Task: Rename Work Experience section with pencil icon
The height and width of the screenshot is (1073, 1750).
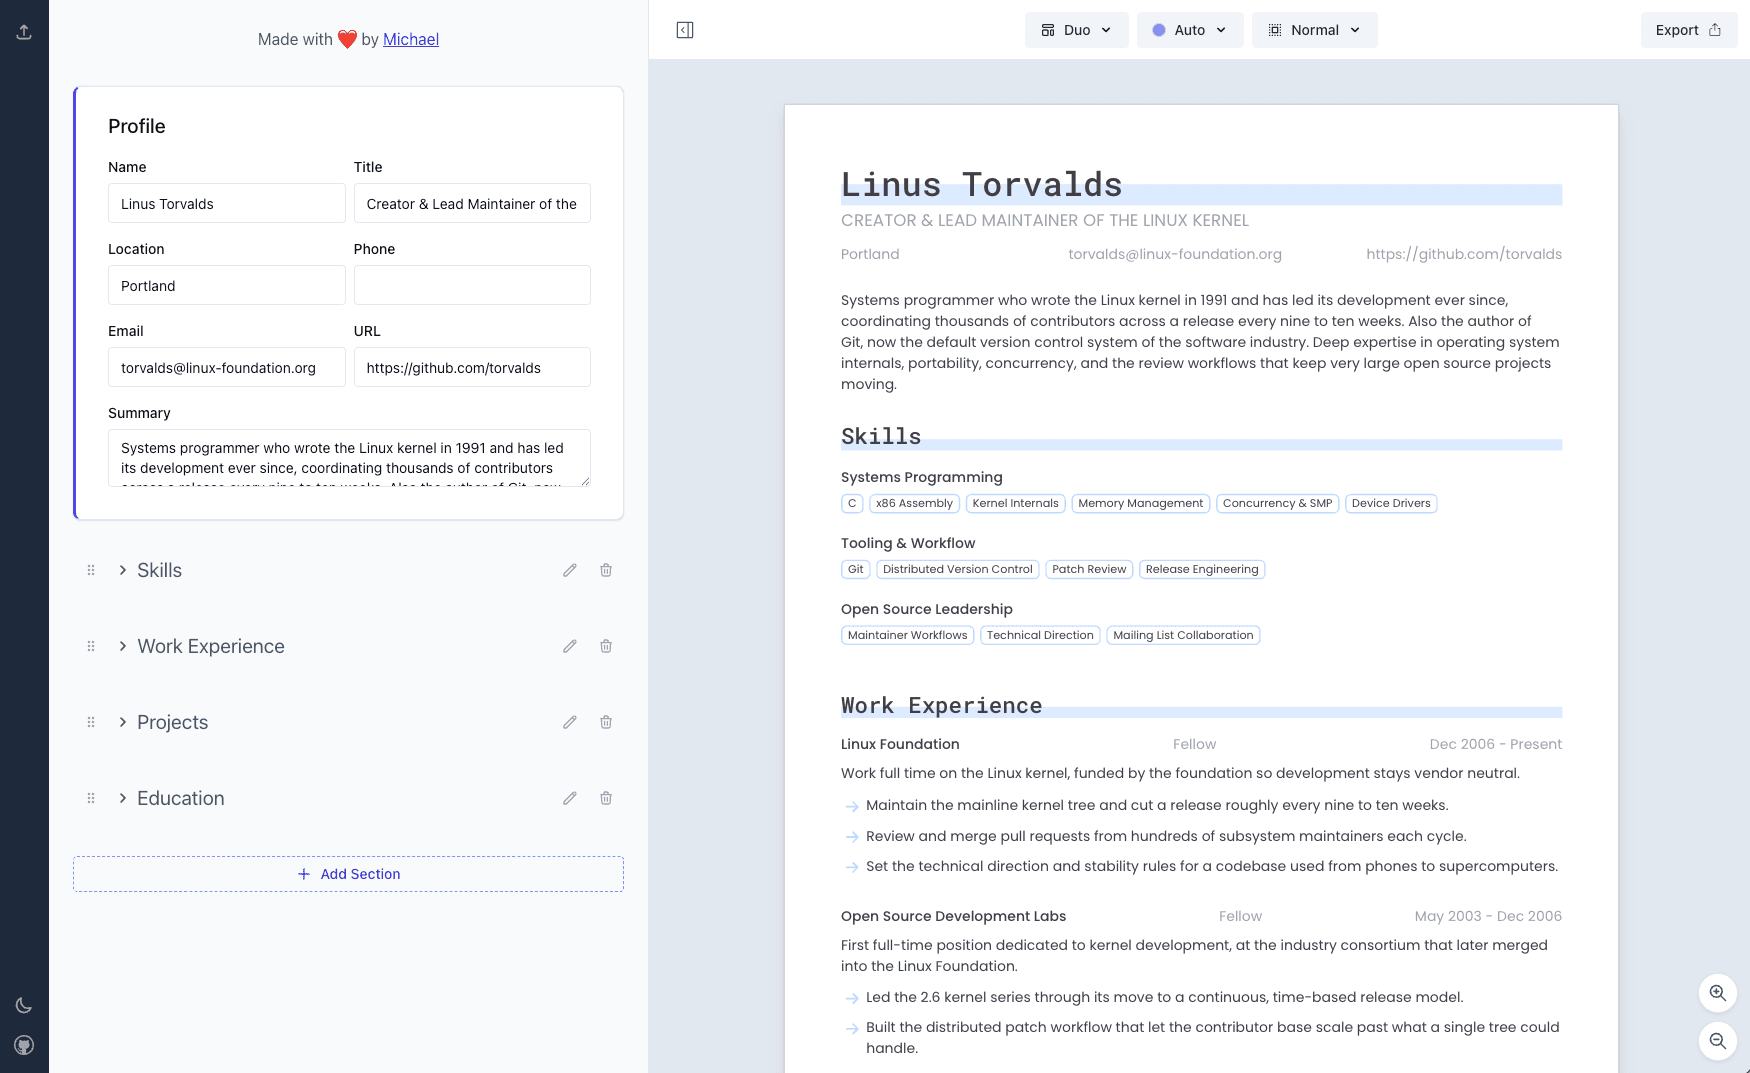Action: [x=570, y=646]
